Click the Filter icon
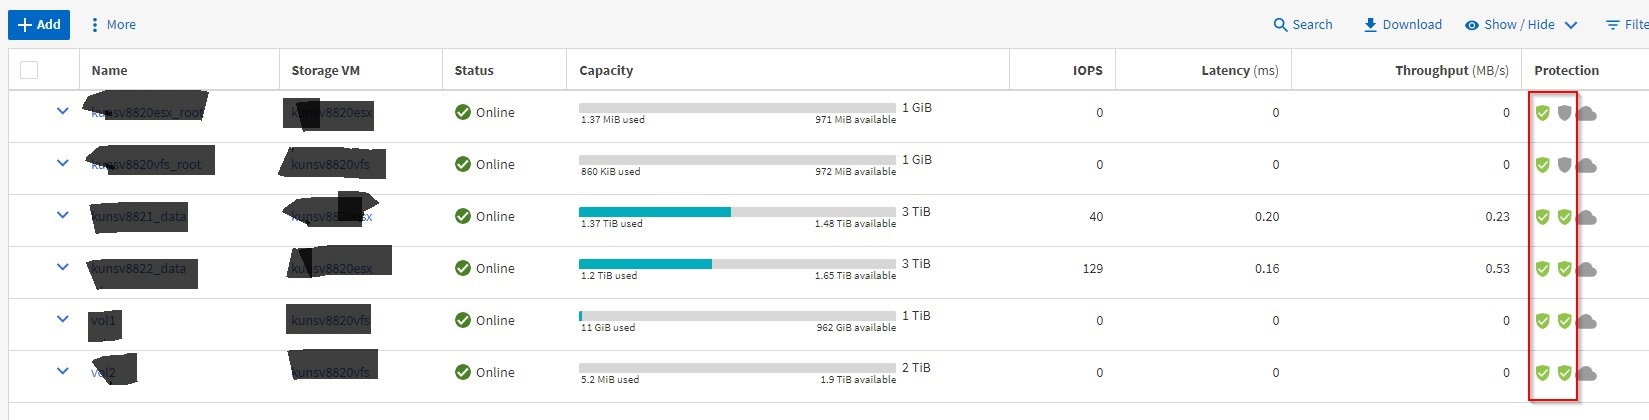1649x420 pixels. point(1613,25)
